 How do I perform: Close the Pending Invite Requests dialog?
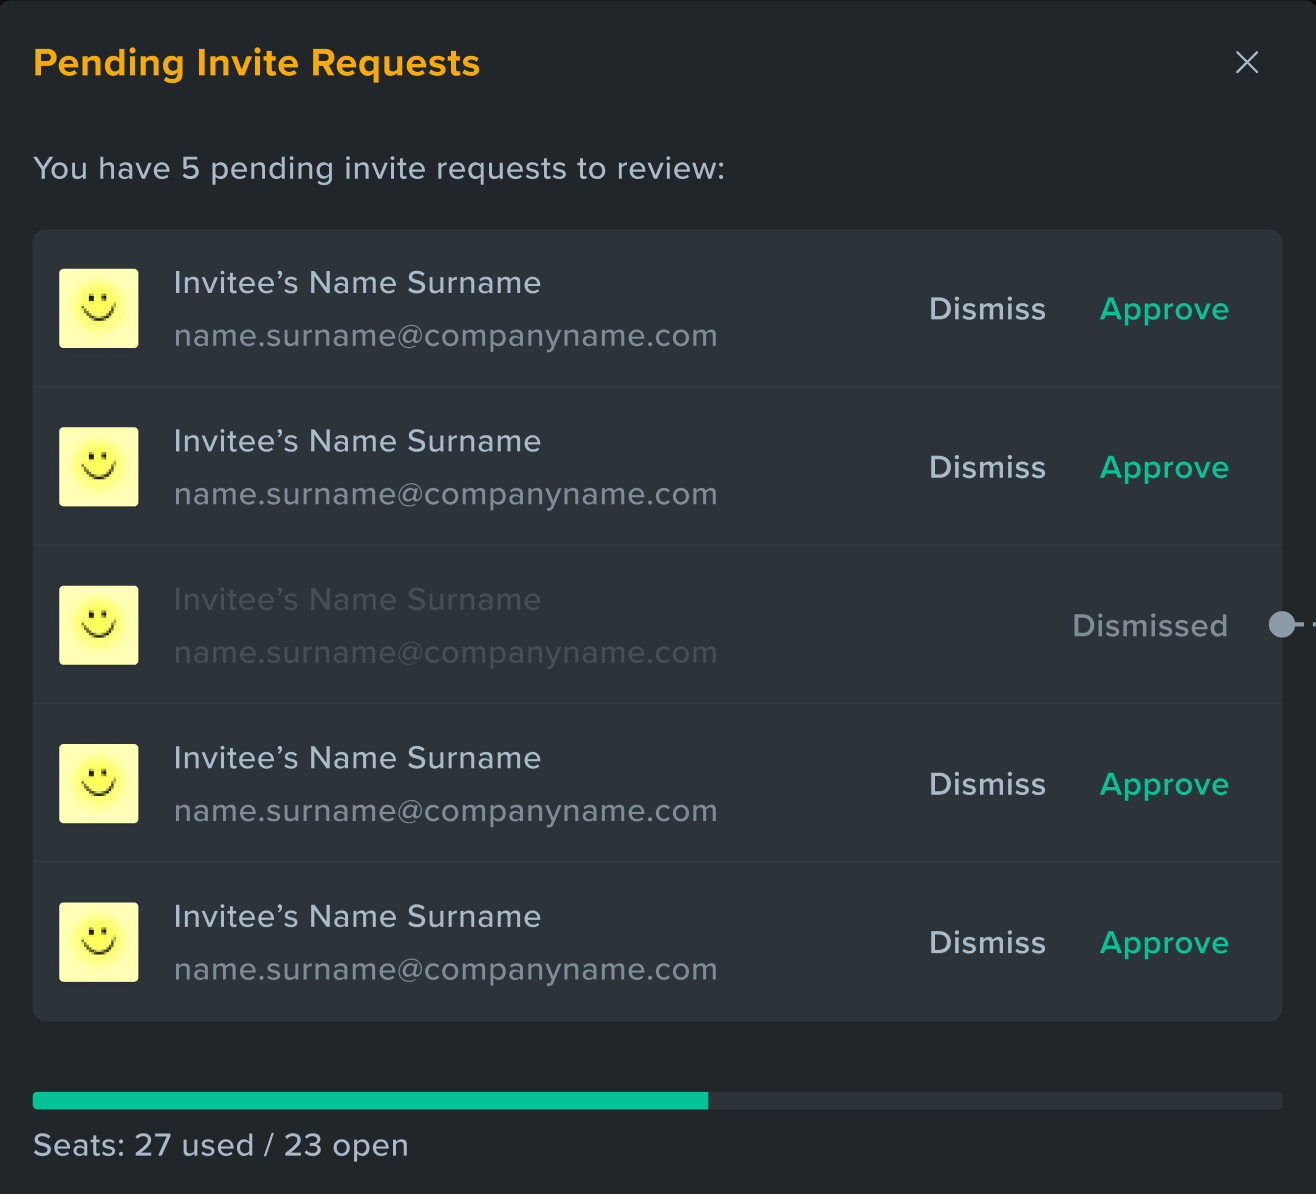(1246, 62)
